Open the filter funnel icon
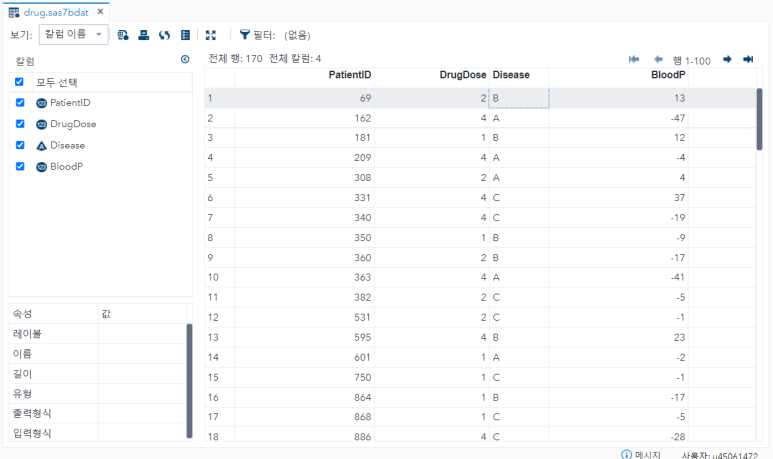Screen dimensions: 773x459 coord(245,34)
